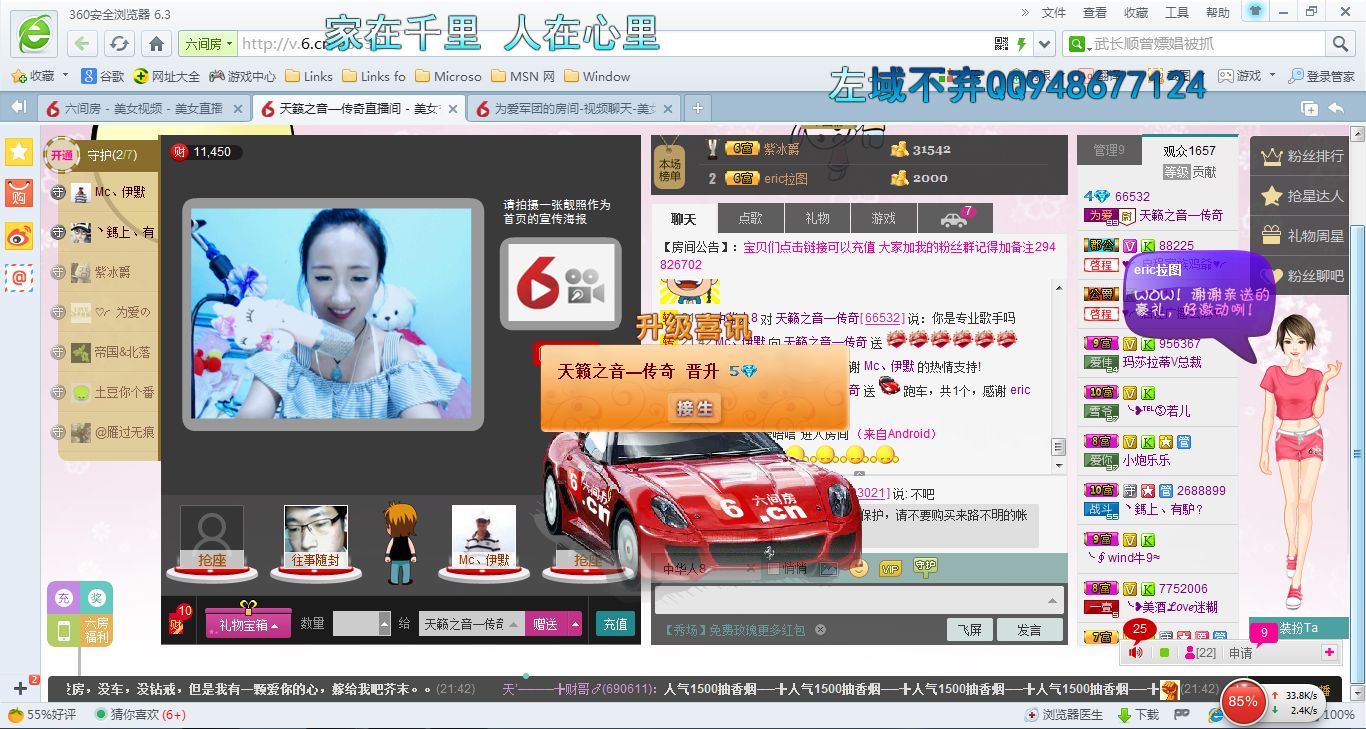Expand the arrow in the chat message box
The width and height of the screenshot is (1366, 729).
[1052, 600]
